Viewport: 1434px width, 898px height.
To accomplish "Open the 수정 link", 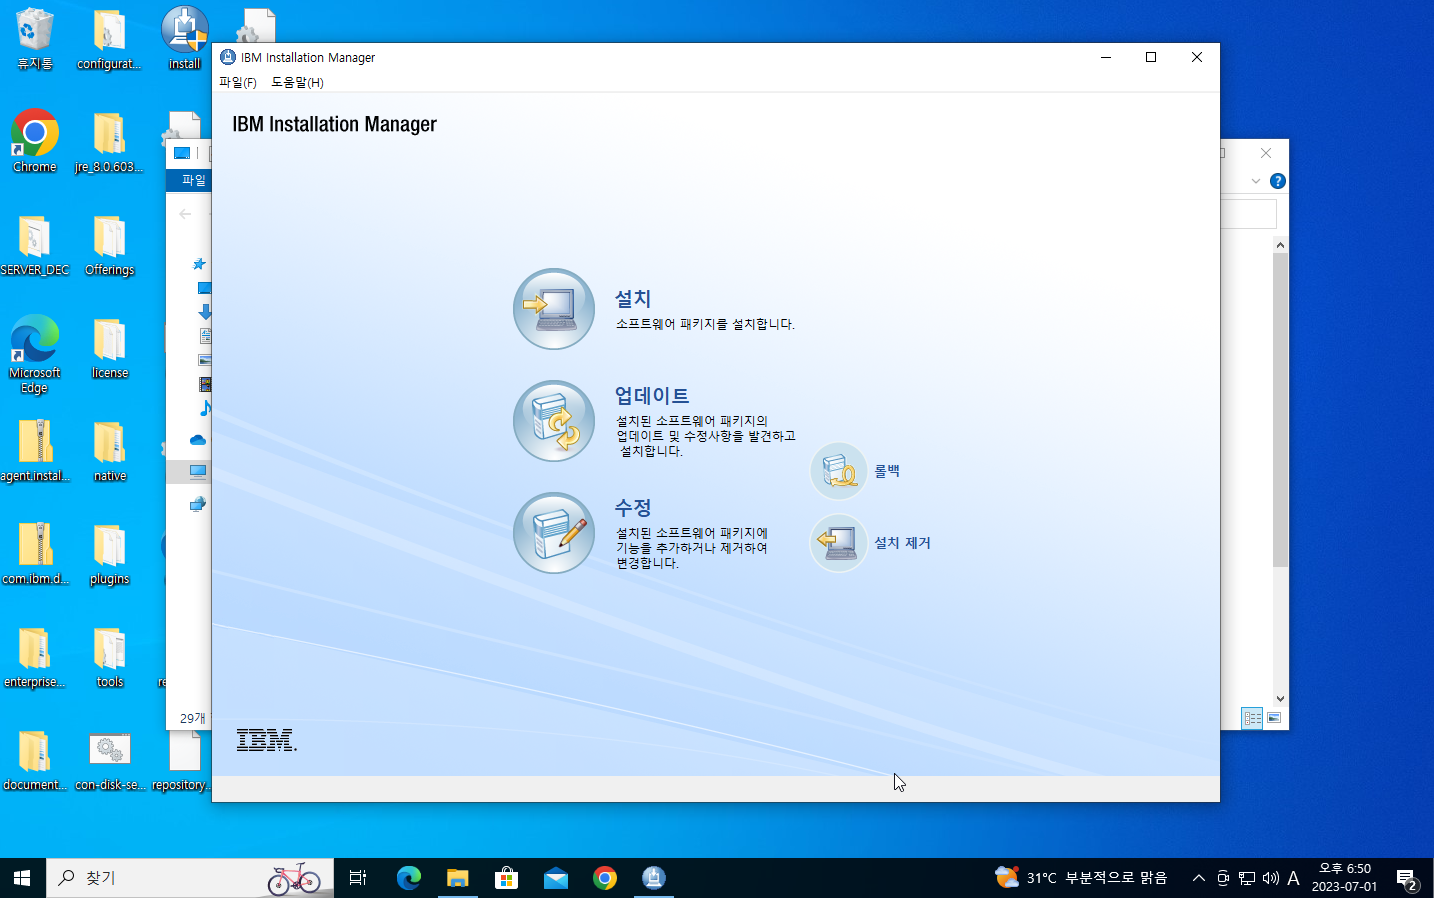I will (633, 507).
